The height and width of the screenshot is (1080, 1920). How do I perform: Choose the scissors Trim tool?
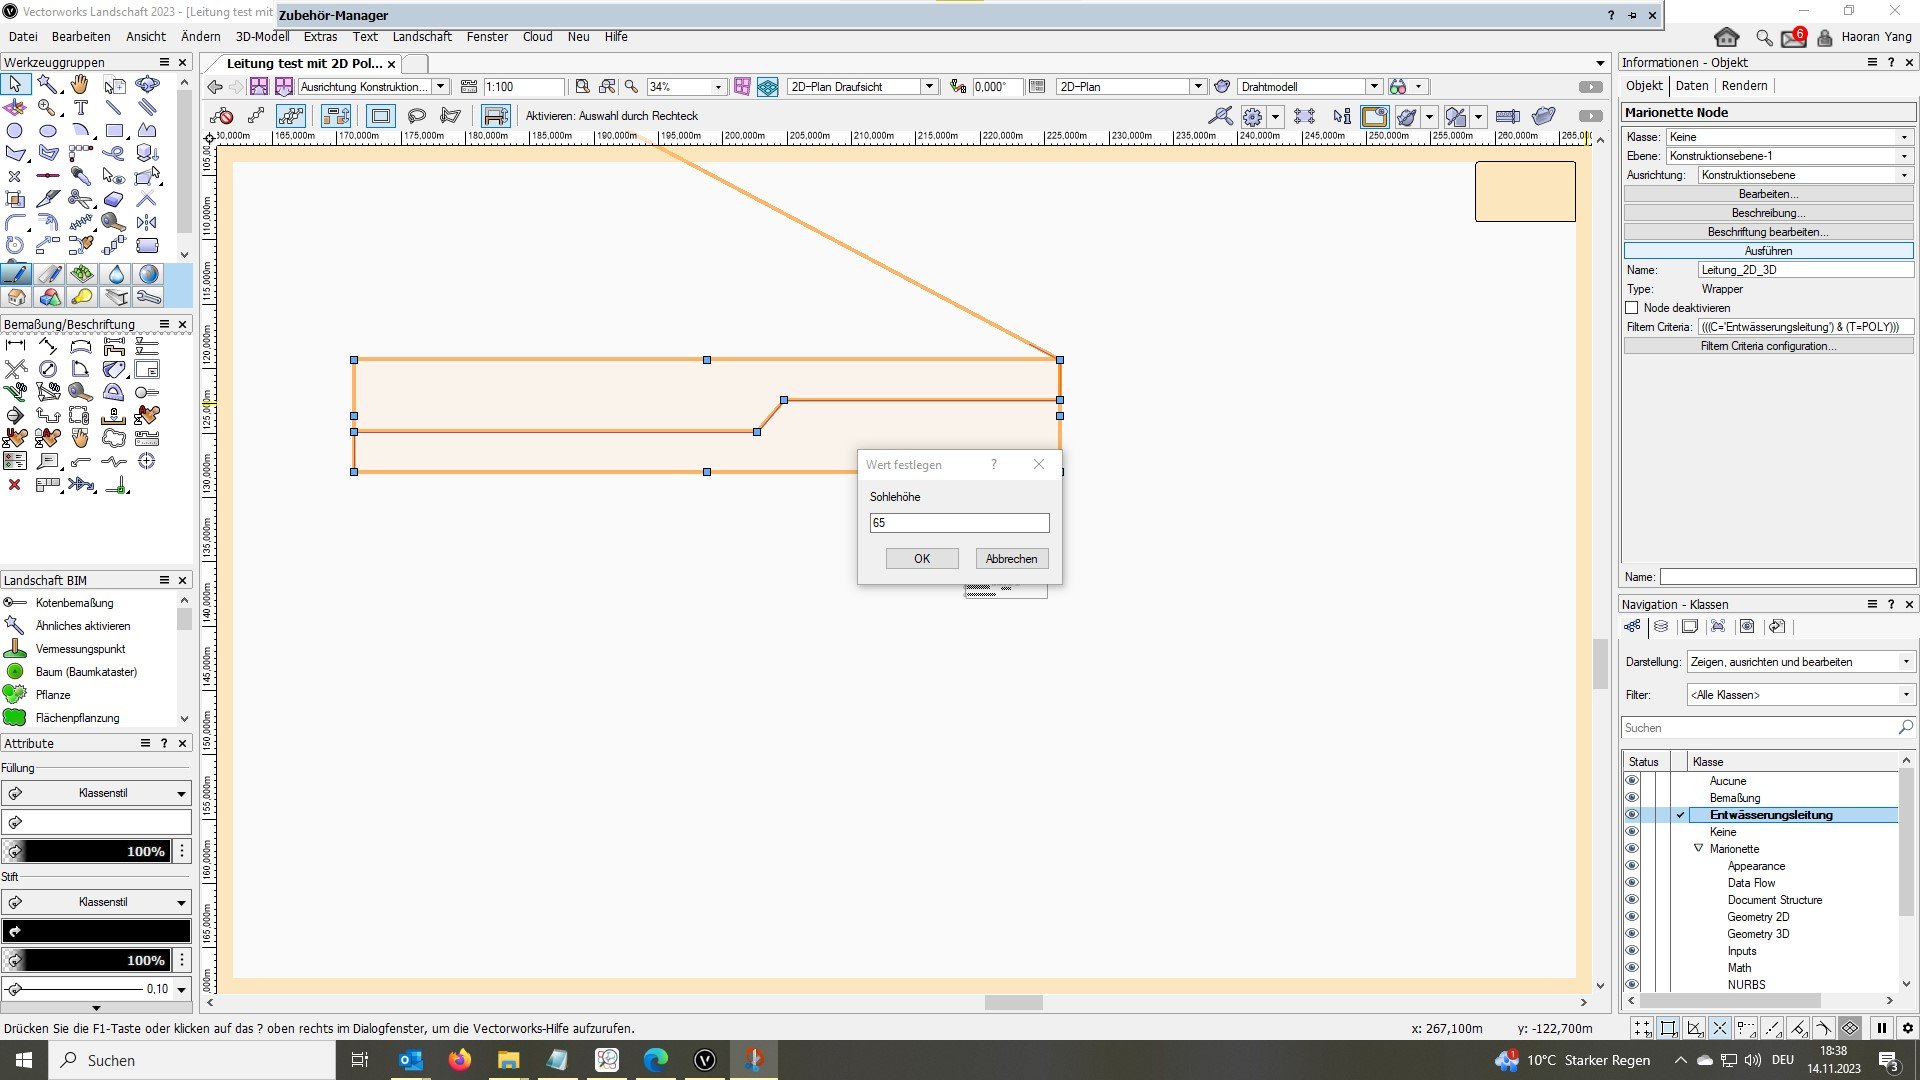point(81,199)
